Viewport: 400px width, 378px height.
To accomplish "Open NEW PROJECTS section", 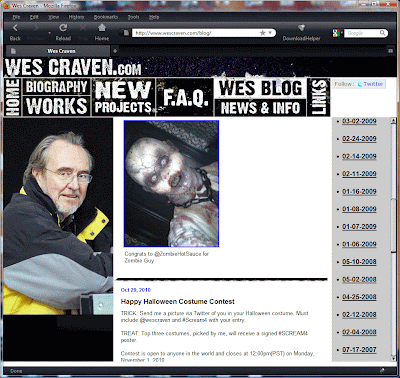I will pos(123,97).
